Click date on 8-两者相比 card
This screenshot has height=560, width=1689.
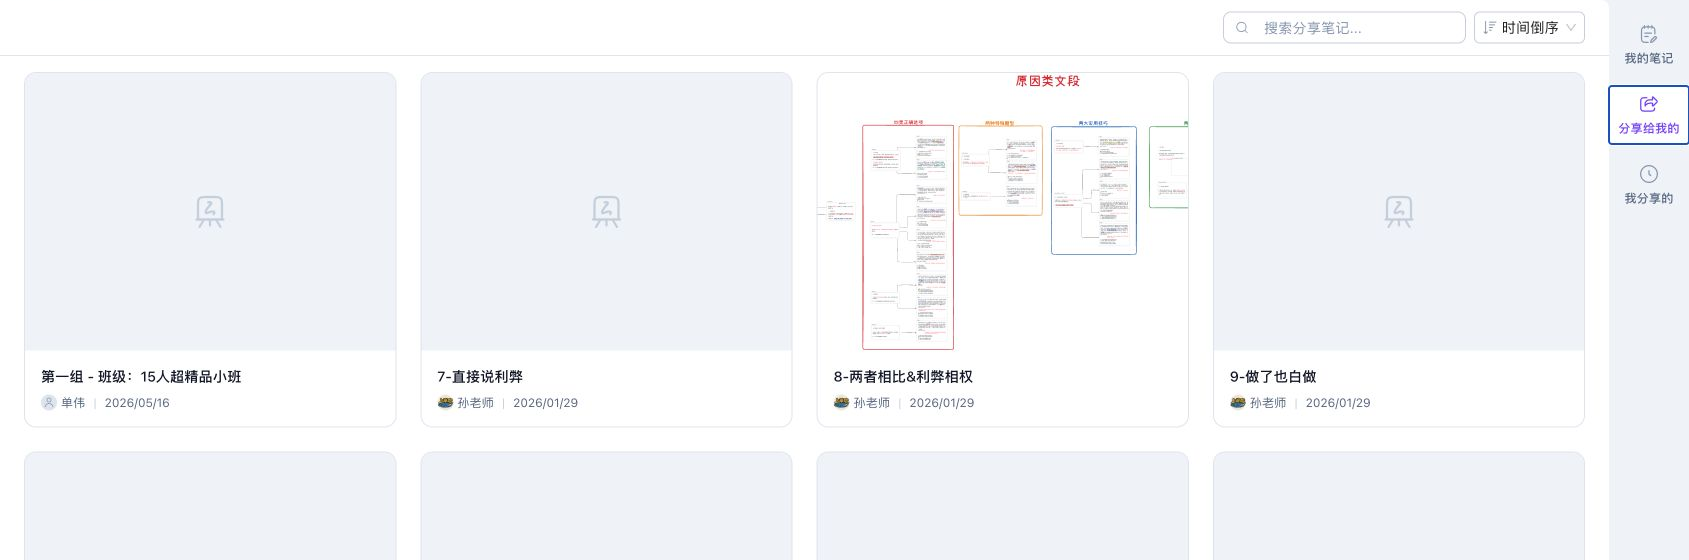pyautogui.click(x=941, y=403)
